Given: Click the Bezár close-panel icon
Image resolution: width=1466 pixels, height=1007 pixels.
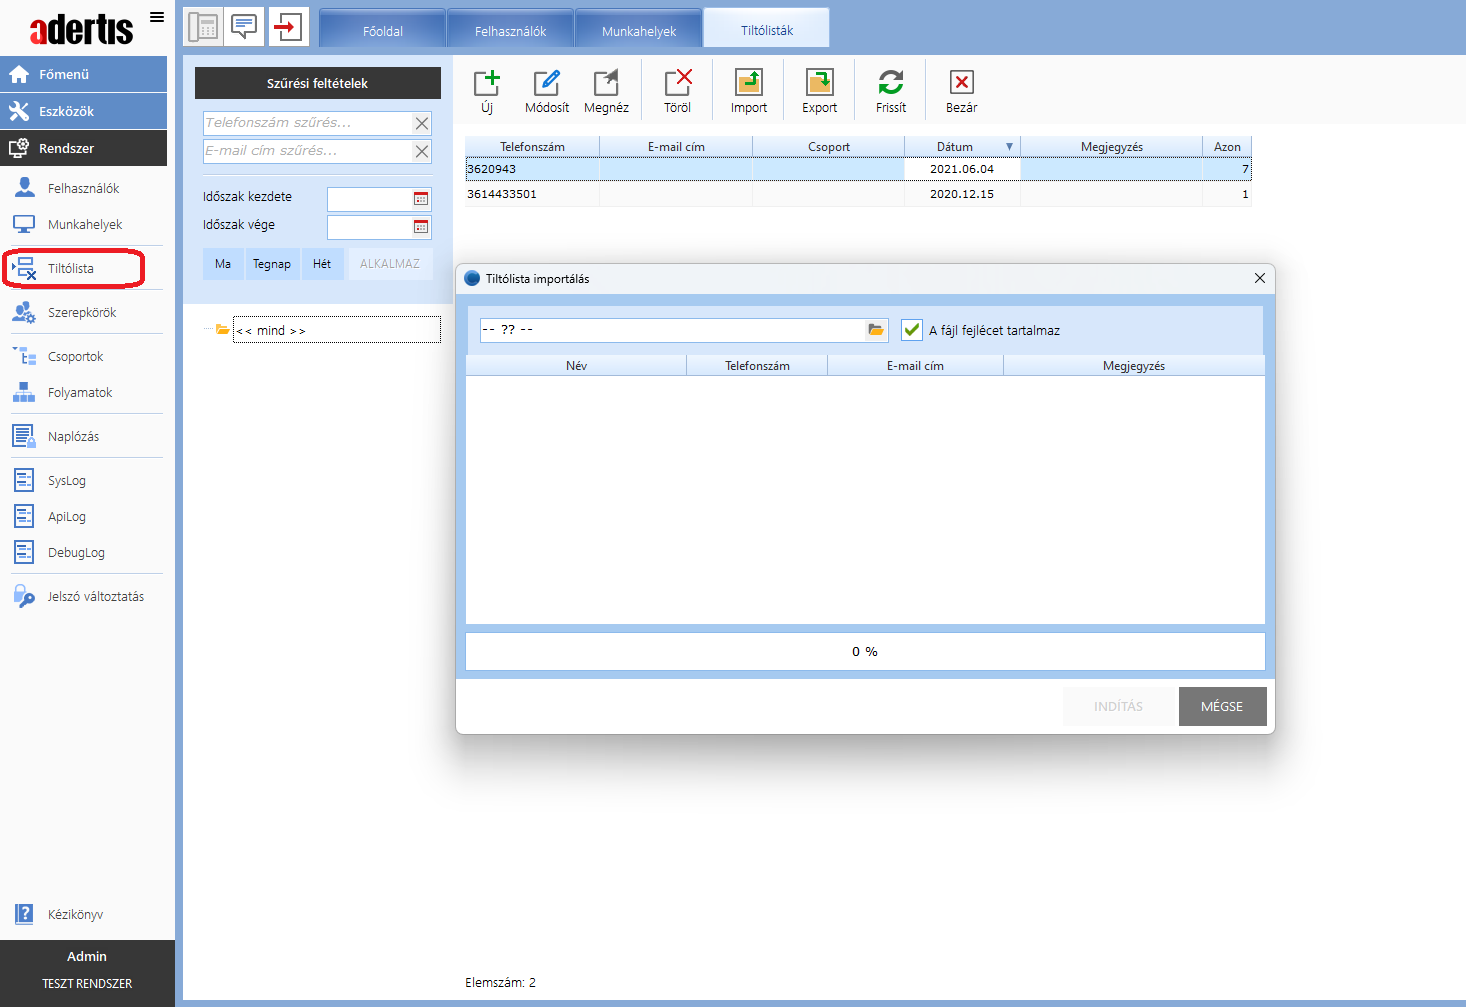Looking at the screenshot, I should tap(961, 83).
